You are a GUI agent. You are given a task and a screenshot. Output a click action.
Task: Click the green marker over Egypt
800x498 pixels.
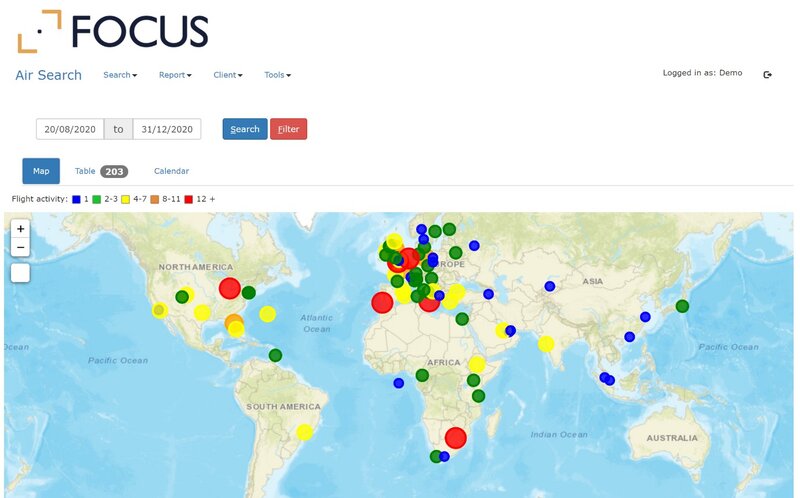click(x=462, y=319)
